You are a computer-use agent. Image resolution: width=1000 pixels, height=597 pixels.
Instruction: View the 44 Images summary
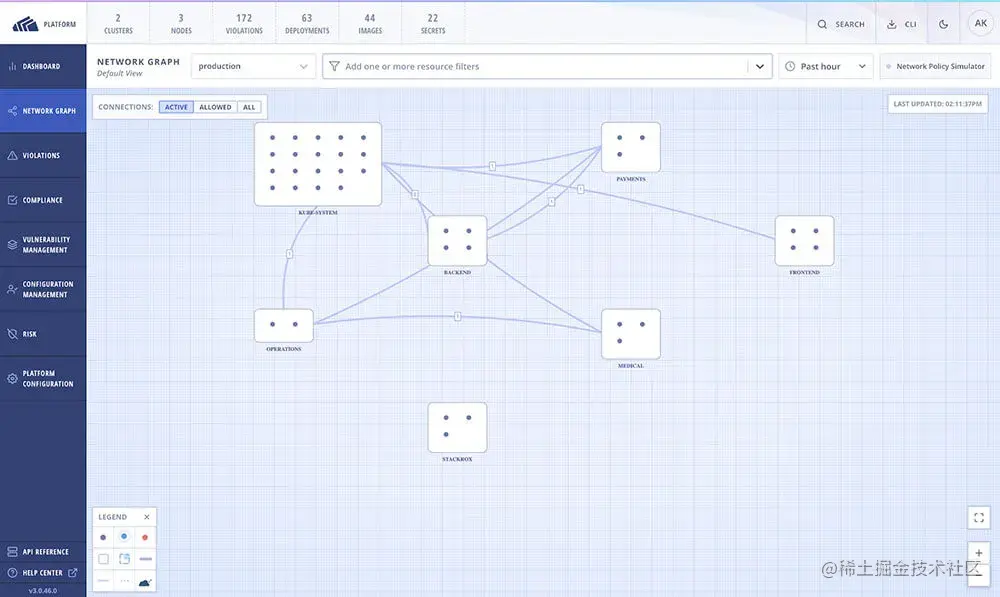pyautogui.click(x=370, y=24)
